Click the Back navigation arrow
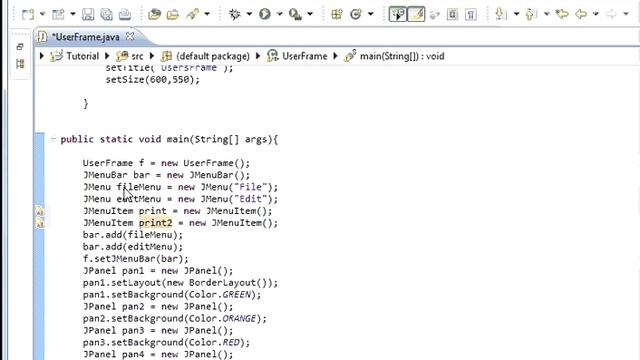Screen dimensions: 640x360 click(581, 14)
